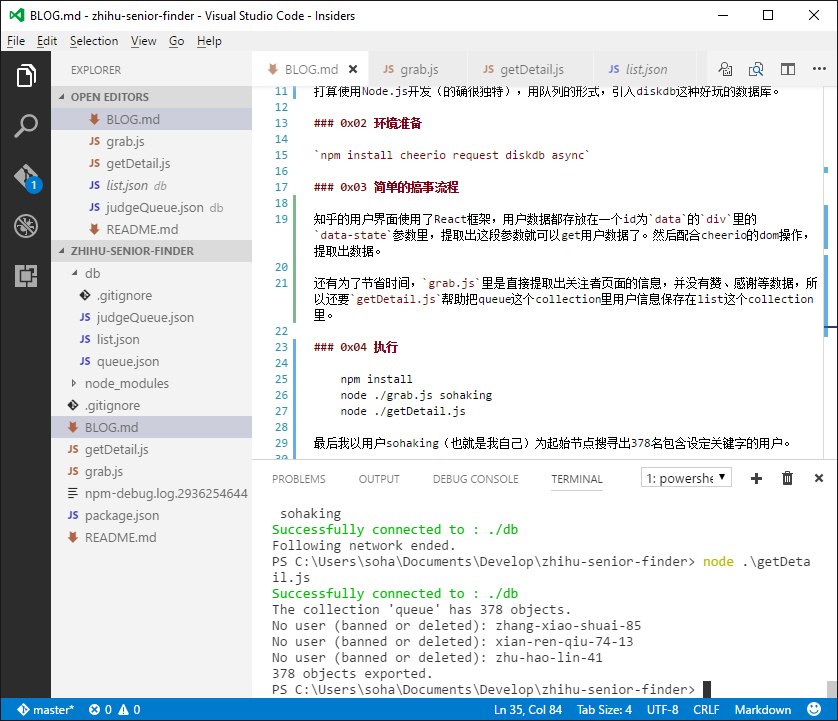Select list.json db in Open Editors
Image resolution: width=838 pixels, height=721 pixels.
tap(152, 185)
